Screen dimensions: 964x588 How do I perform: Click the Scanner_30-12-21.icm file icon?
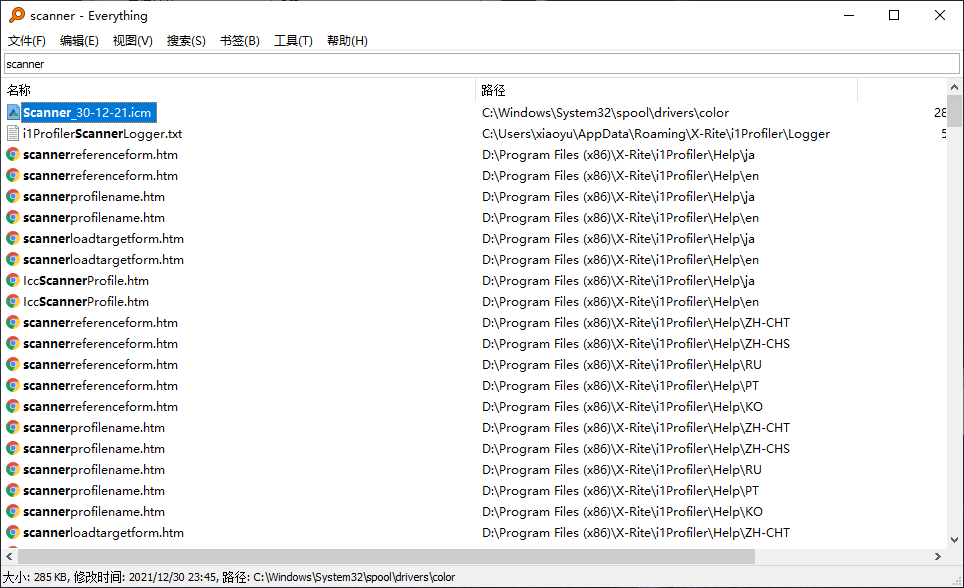[13, 113]
